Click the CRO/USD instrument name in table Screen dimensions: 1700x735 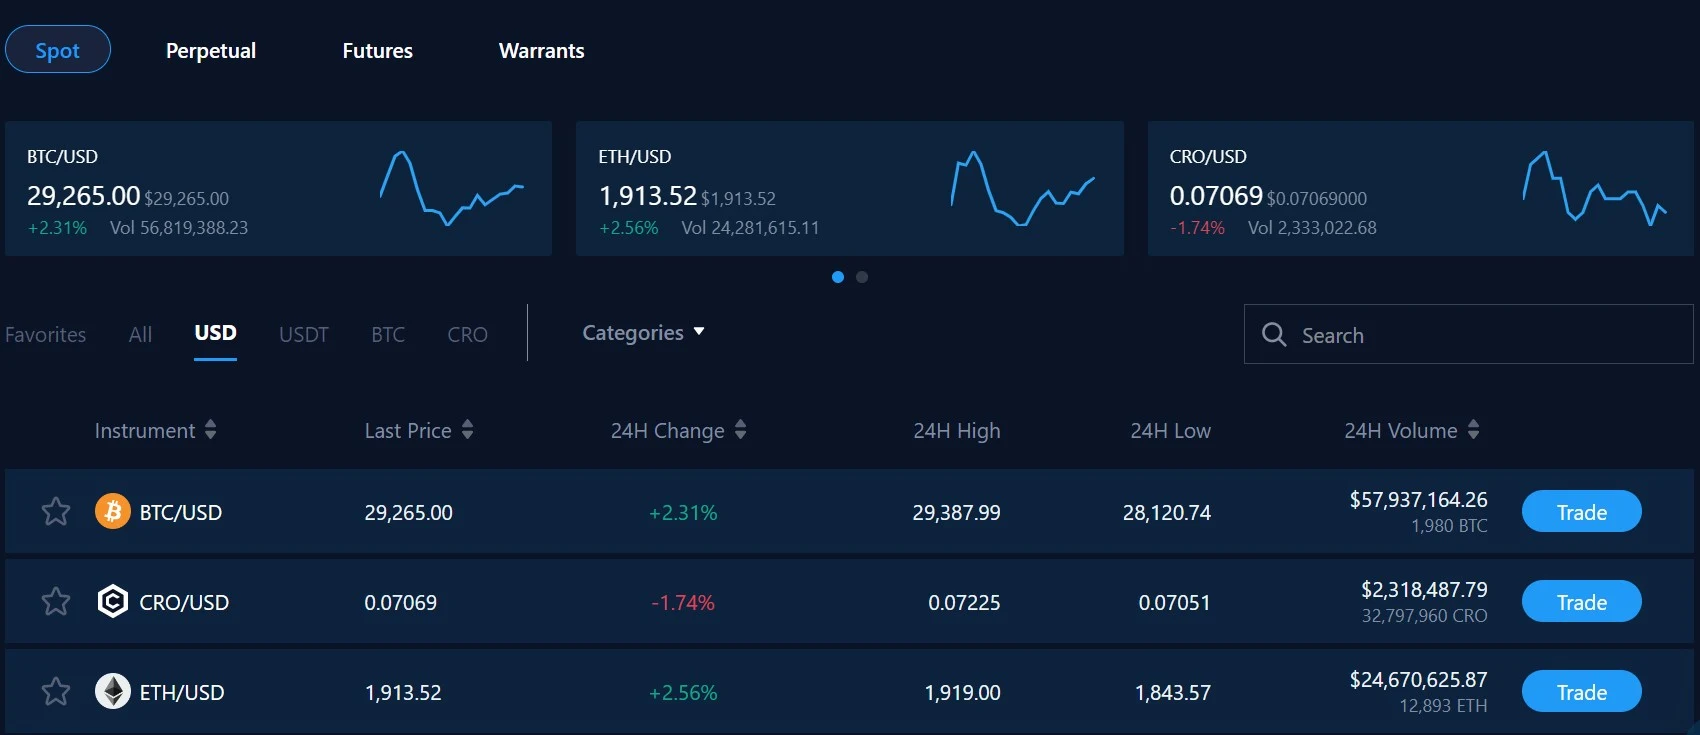pyautogui.click(x=184, y=602)
